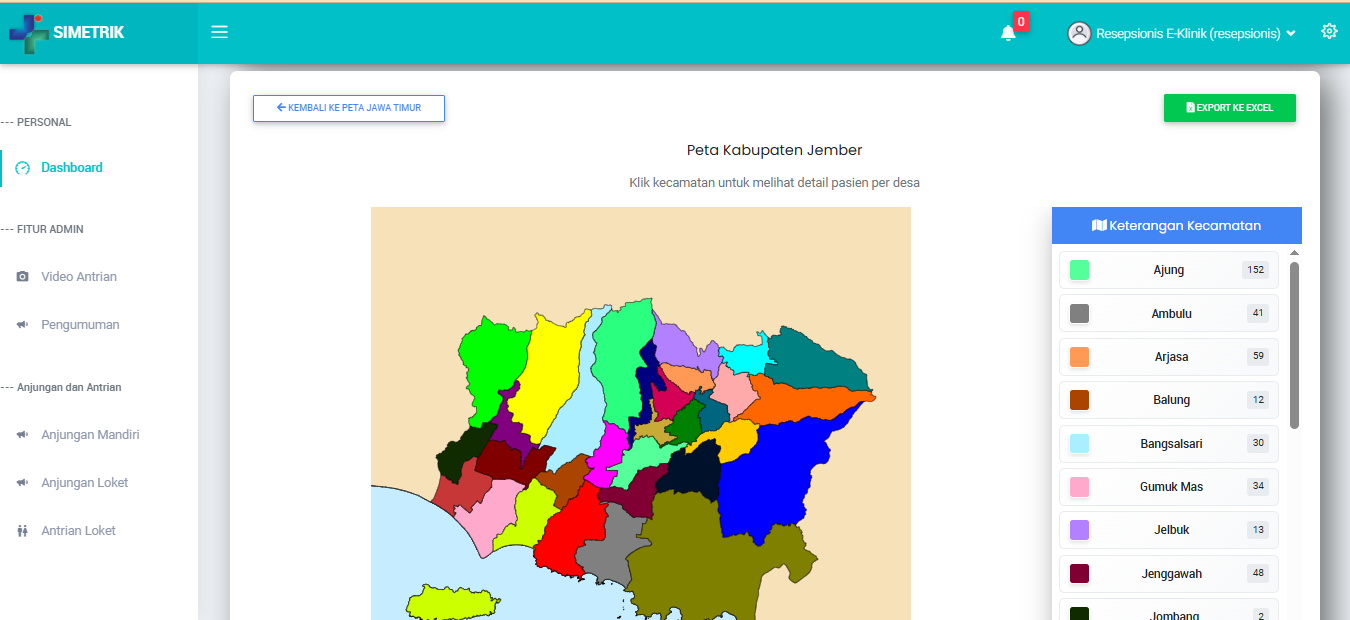
Task: Select the Ambulu legend name
Action: (1171, 314)
